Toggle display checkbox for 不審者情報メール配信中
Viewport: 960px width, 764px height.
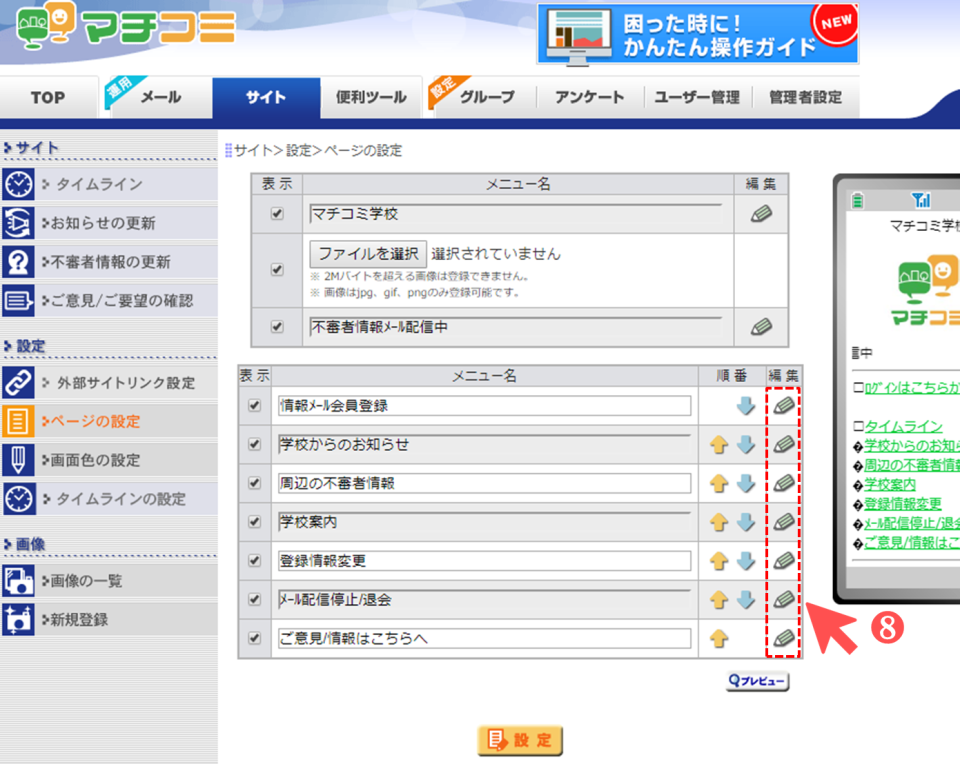coord(277,326)
